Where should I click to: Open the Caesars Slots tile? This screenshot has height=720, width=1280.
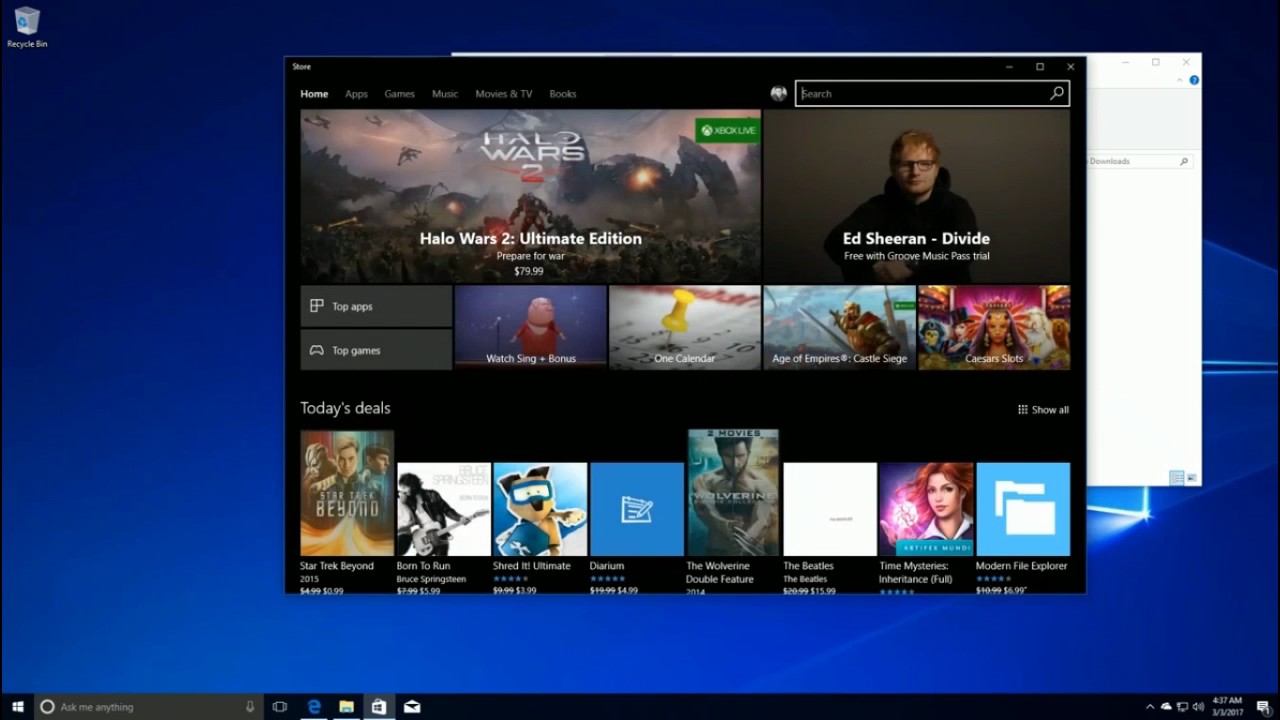tap(994, 328)
